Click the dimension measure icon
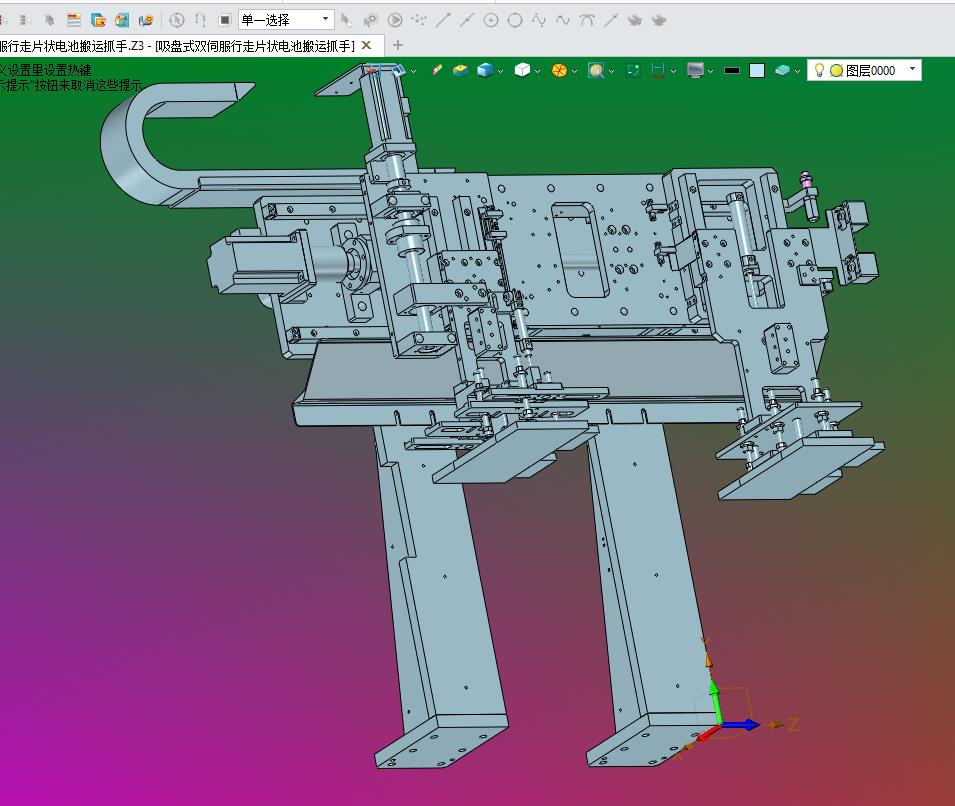 tap(658, 71)
